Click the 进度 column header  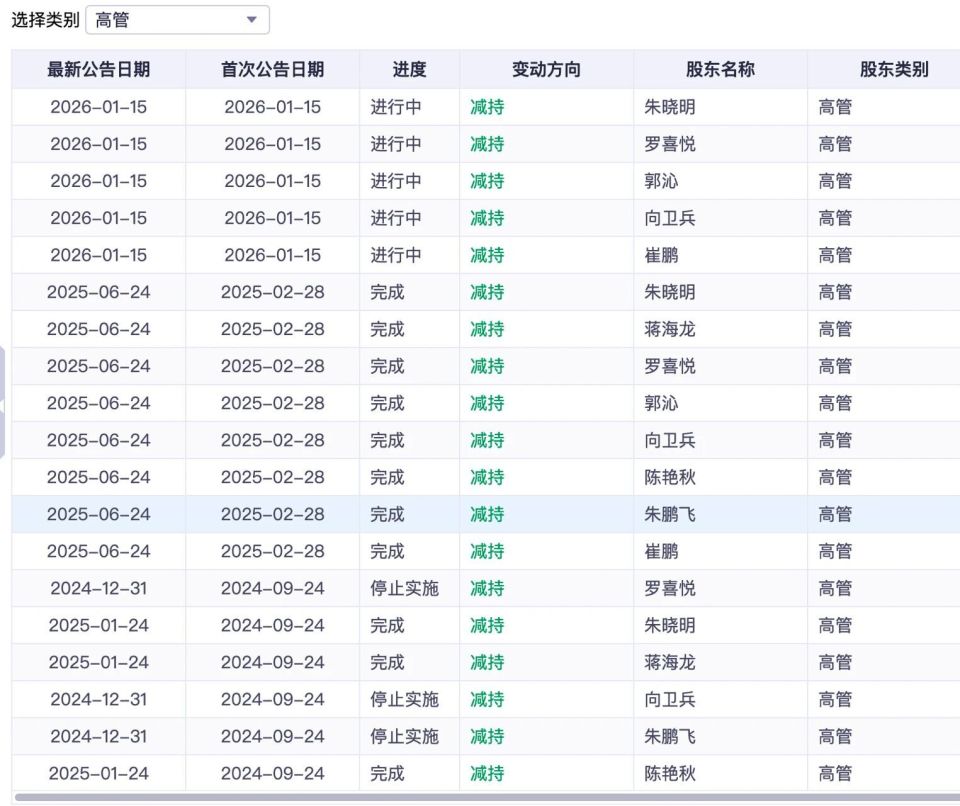(x=406, y=69)
